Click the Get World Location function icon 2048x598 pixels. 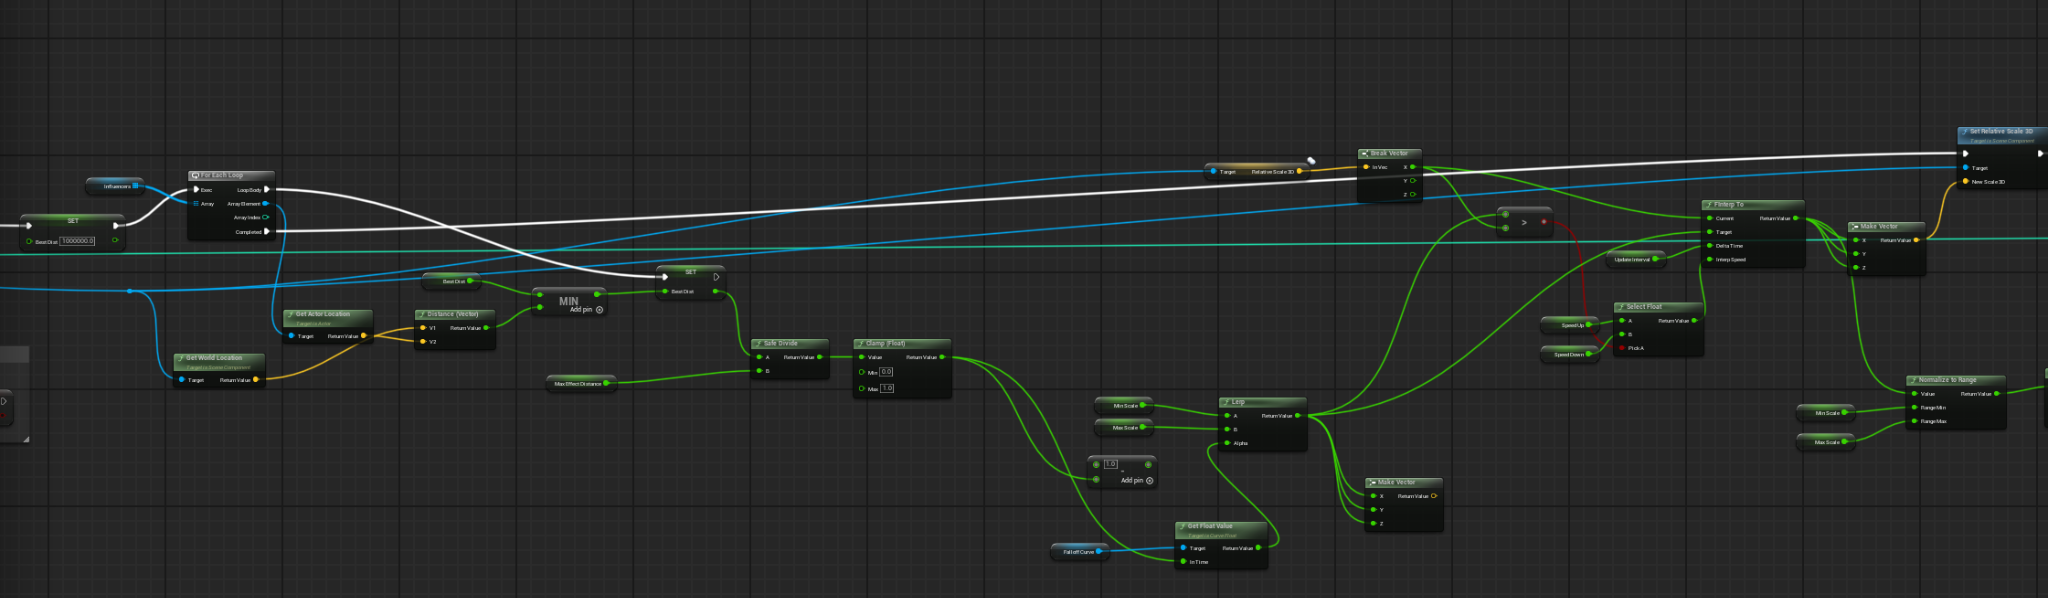[180, 358]
